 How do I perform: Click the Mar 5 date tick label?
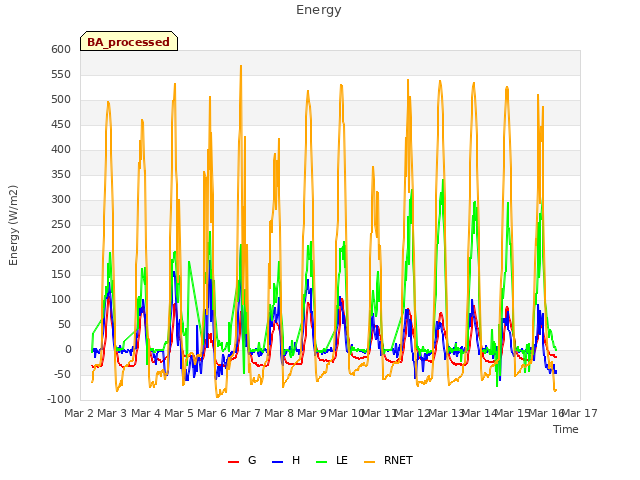pyautogui.click(x=179, y=413)
